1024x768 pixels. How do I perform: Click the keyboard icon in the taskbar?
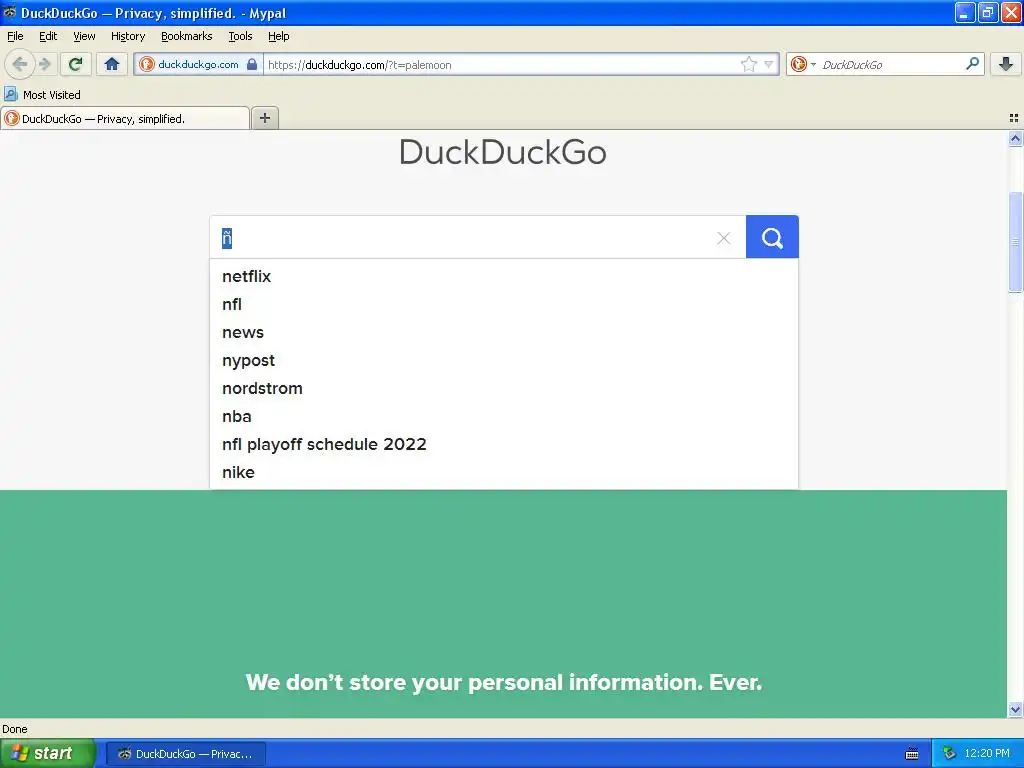(x=912, y=754)
